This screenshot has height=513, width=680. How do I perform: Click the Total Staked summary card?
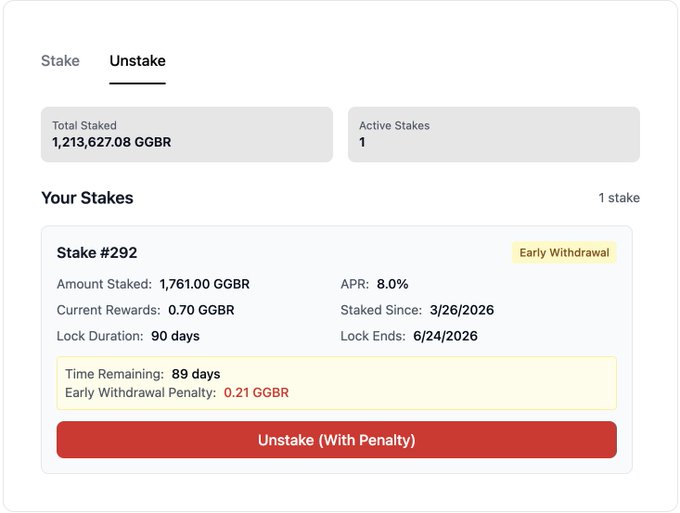186,134
